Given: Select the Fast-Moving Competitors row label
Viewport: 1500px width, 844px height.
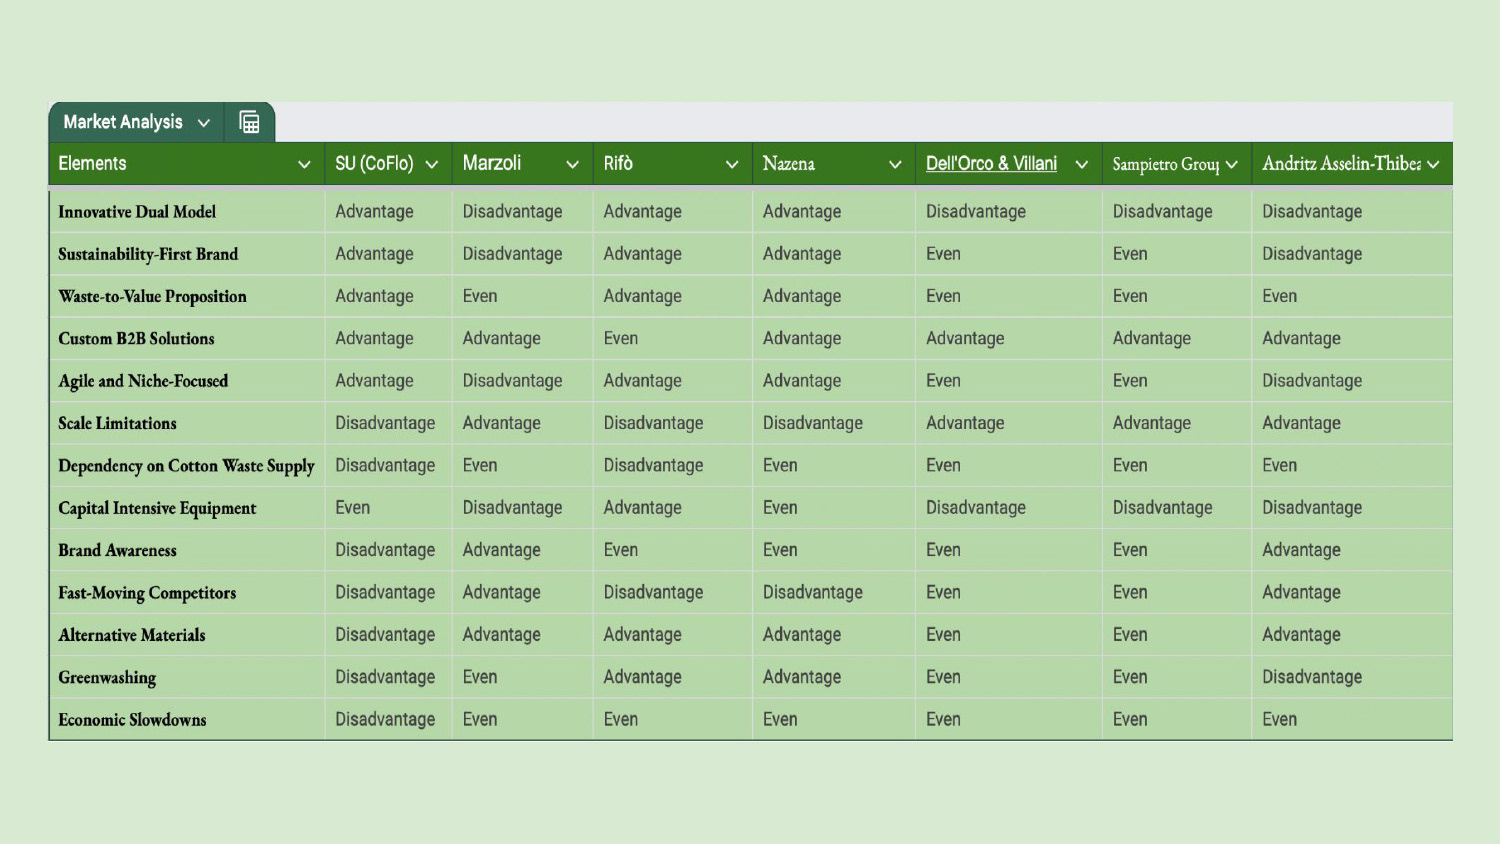Looking at the screenshot, I should [x=147, y=593].
